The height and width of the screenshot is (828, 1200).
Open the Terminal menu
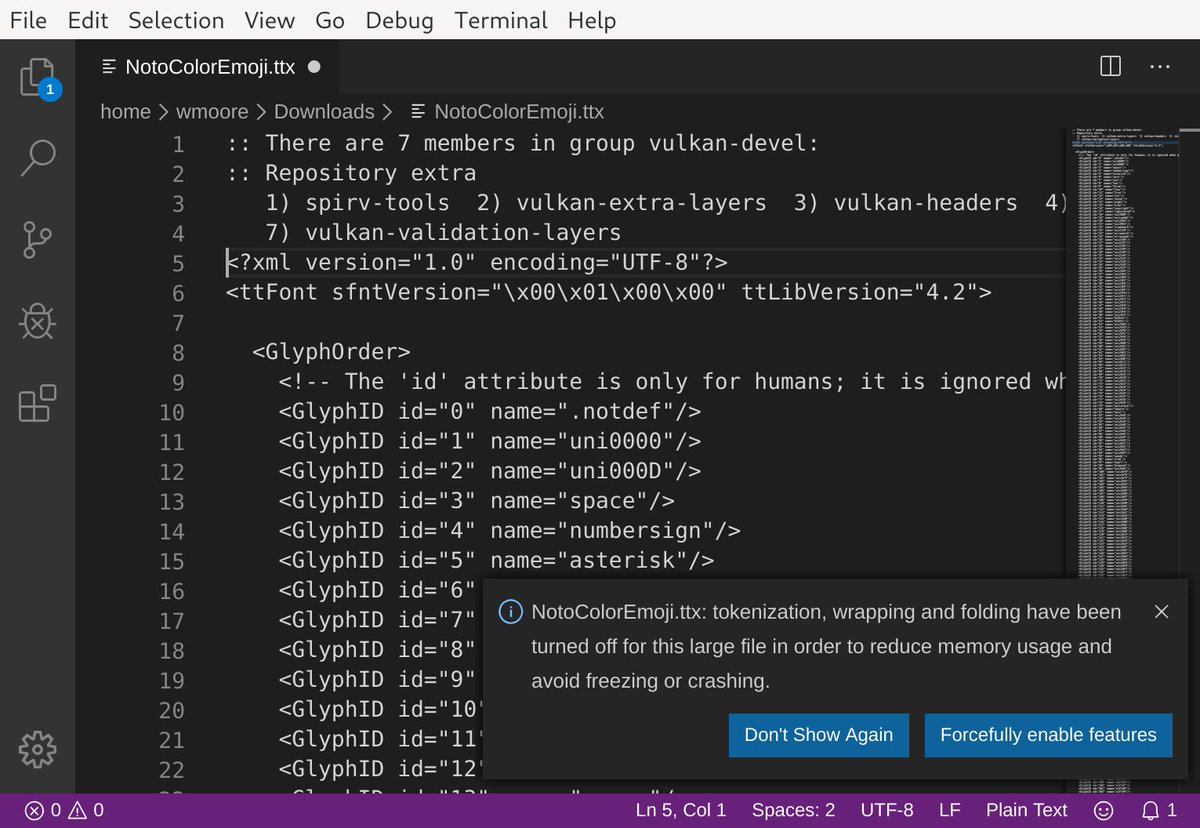[500, 19]
